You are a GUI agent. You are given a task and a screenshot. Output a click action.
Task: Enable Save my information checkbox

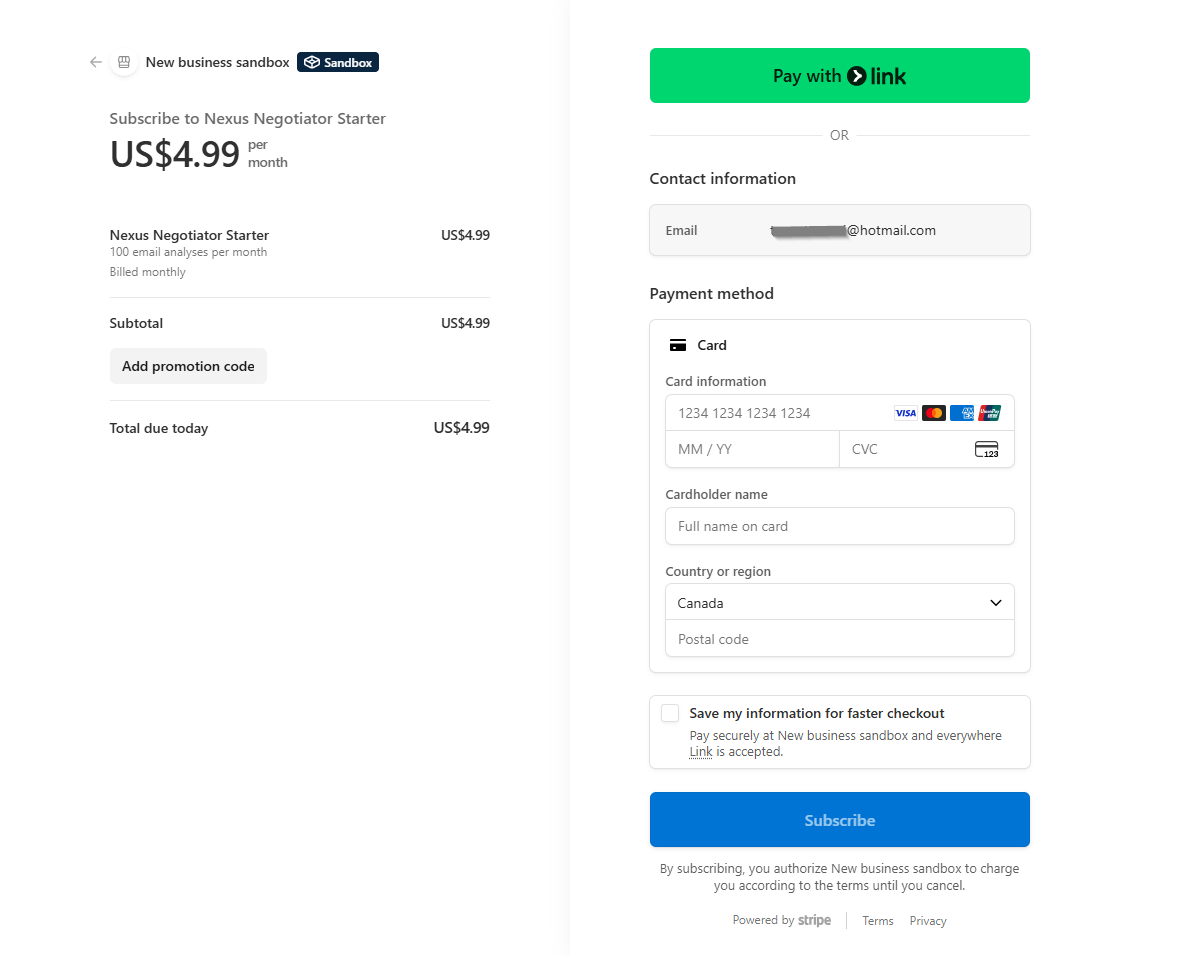pos(670,713)
